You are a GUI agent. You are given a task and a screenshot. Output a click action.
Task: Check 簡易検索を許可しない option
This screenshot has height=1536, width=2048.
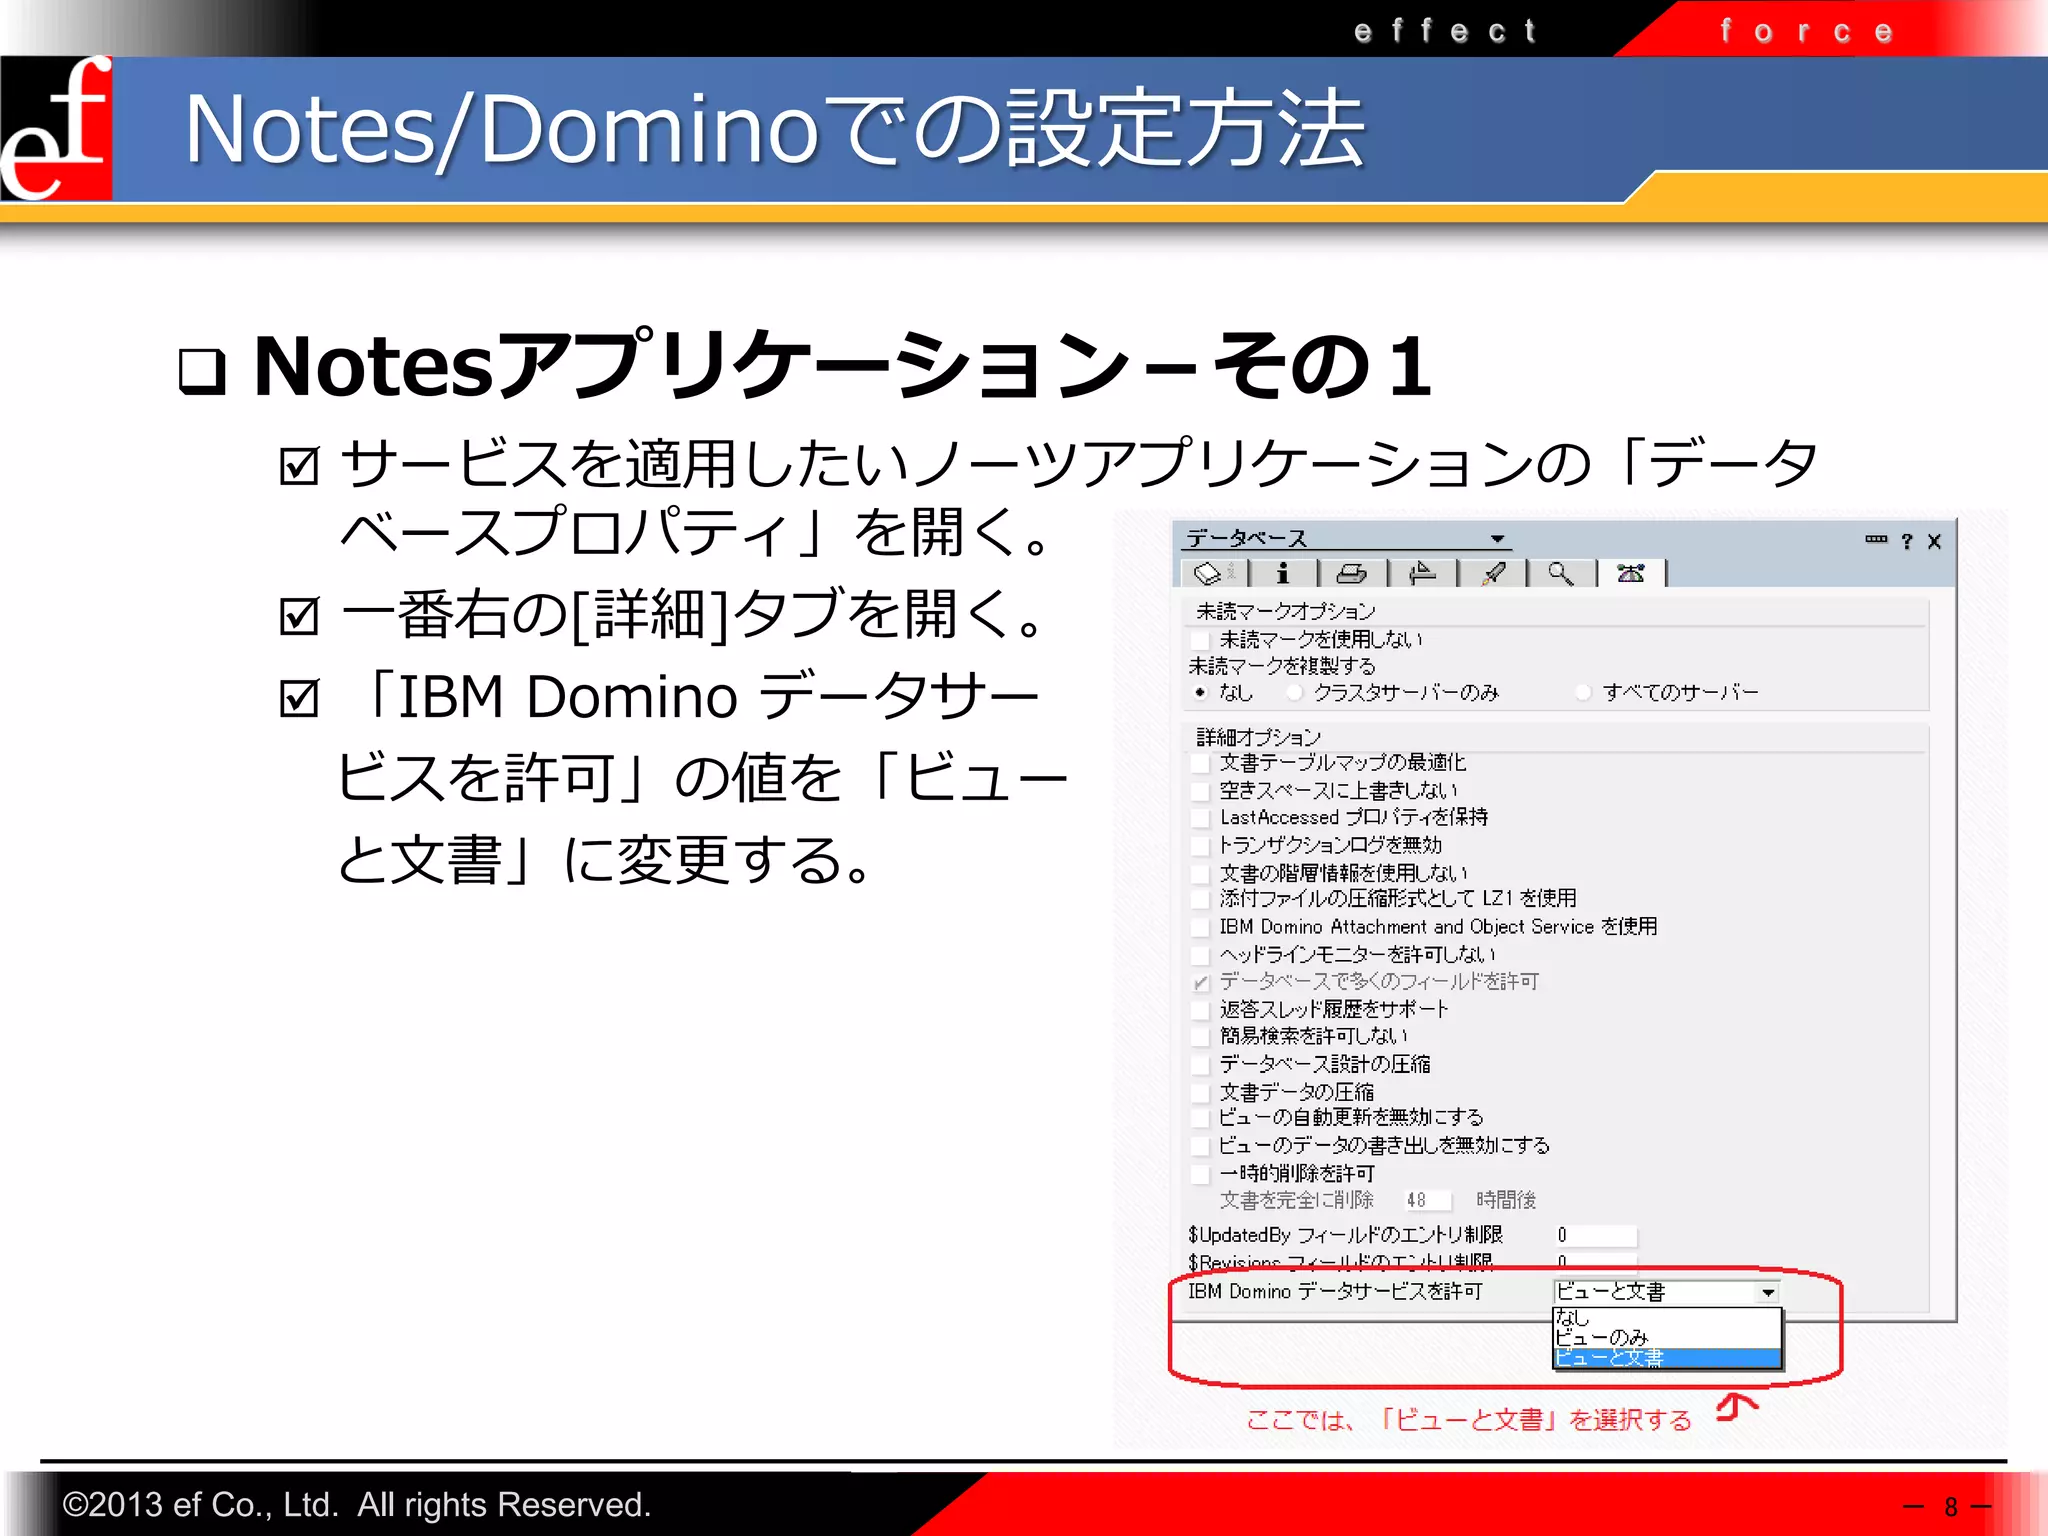[x=1201, y=1036]
